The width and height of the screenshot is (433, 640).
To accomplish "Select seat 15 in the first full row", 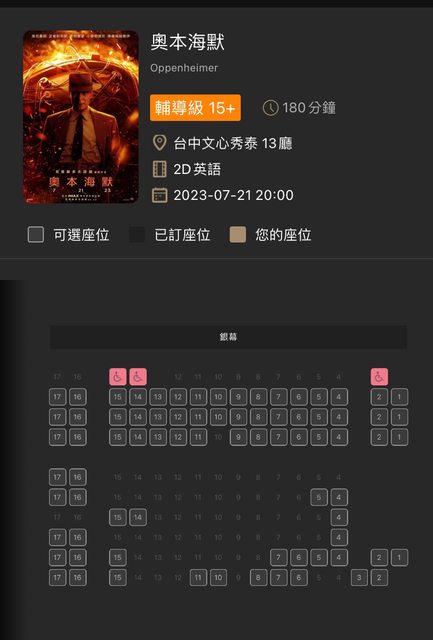I will click(118, 397).
